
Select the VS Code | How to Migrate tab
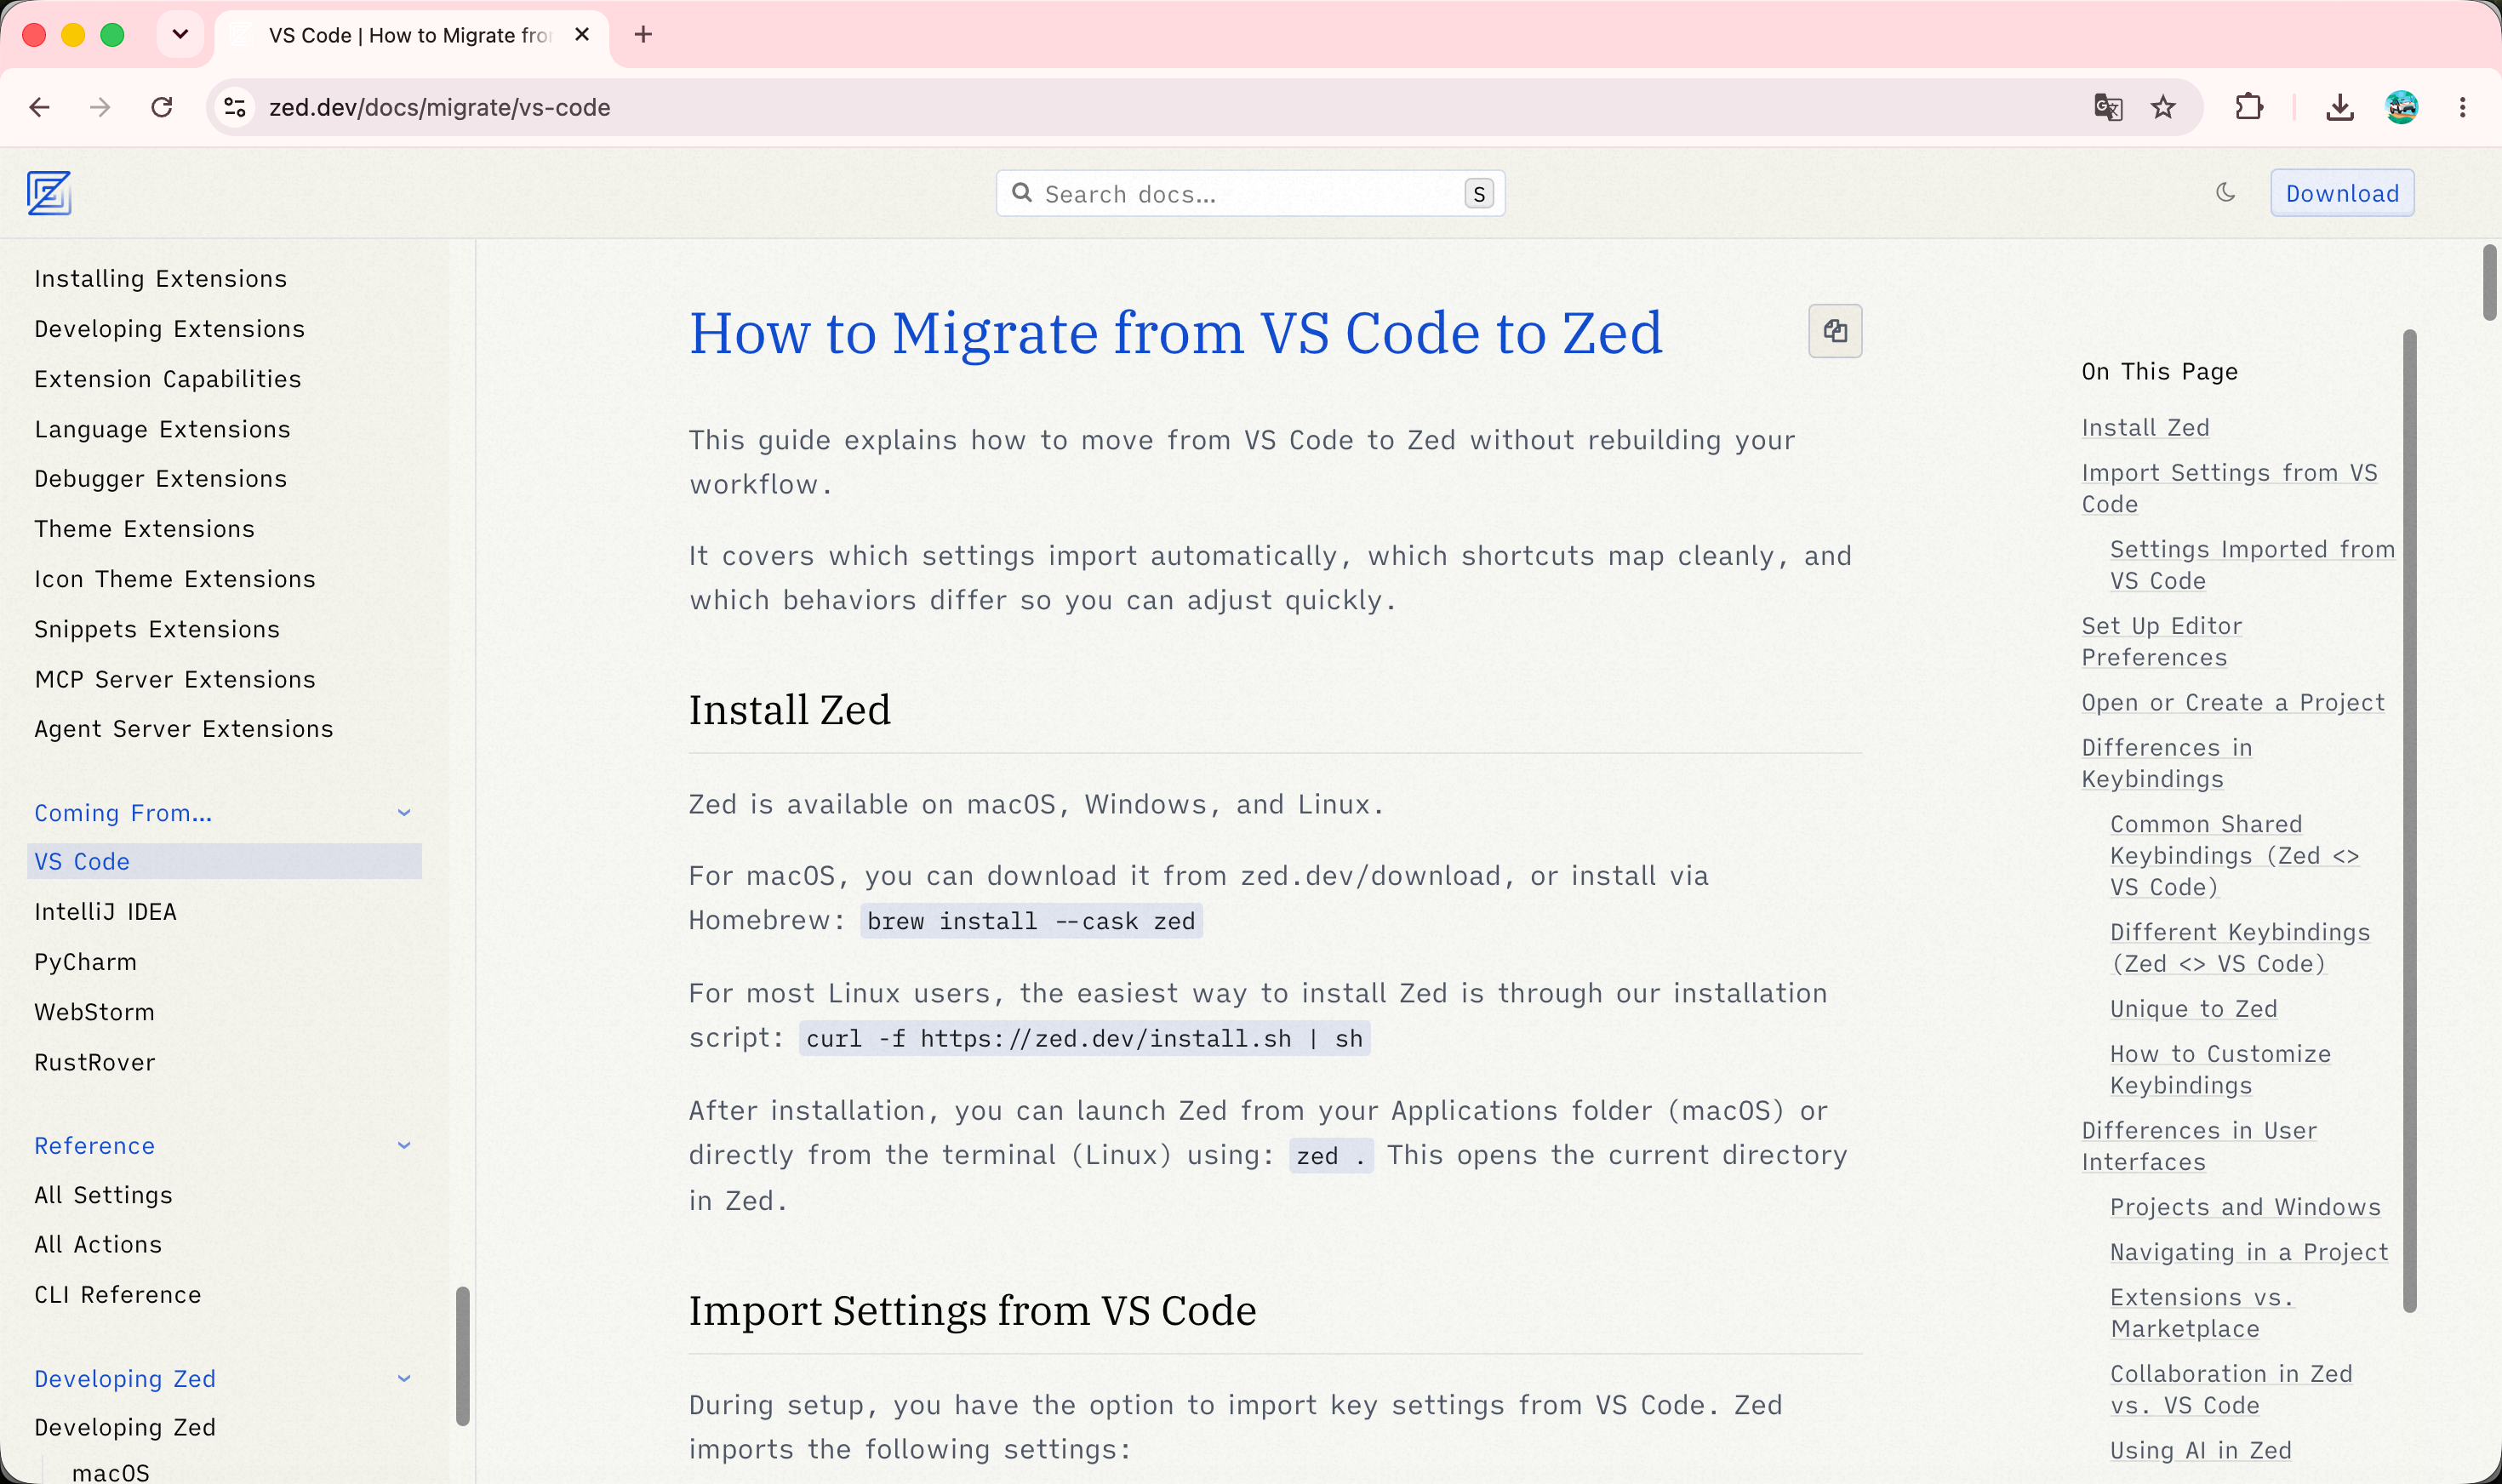tap(410, 35)
